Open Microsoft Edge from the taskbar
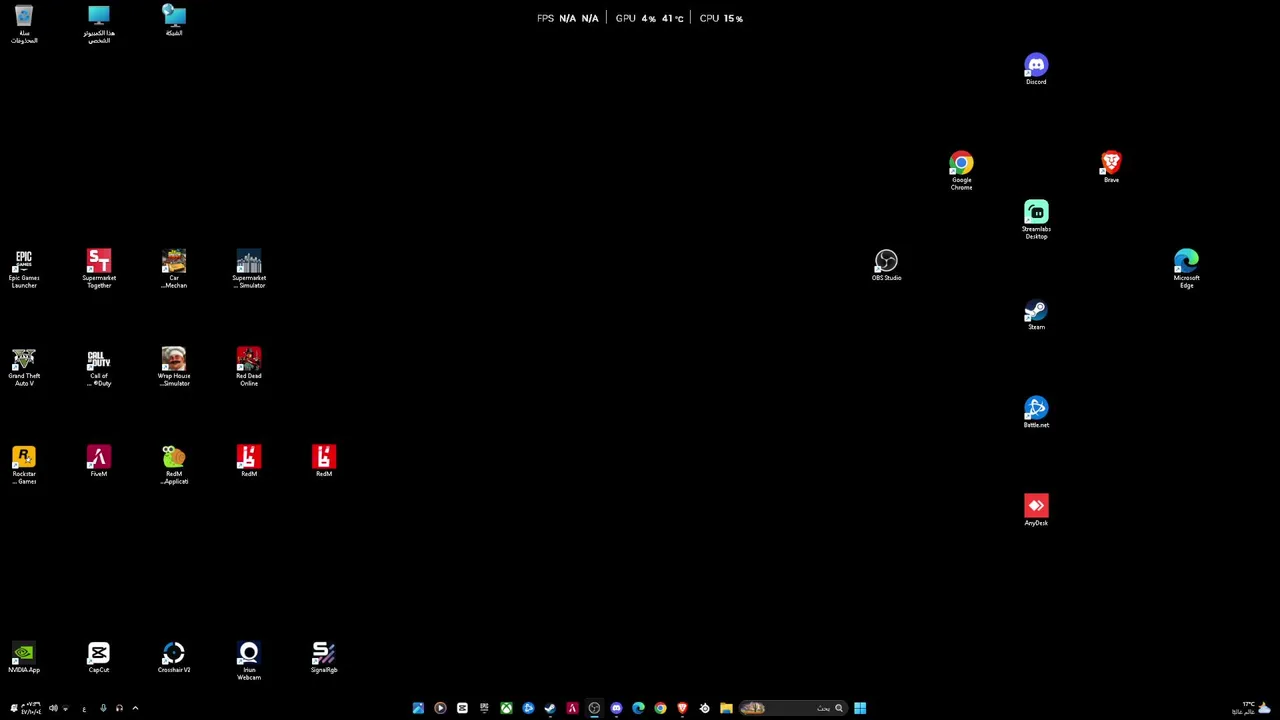1280x720 pixels. pyautogui.click(x=638, y=708)
